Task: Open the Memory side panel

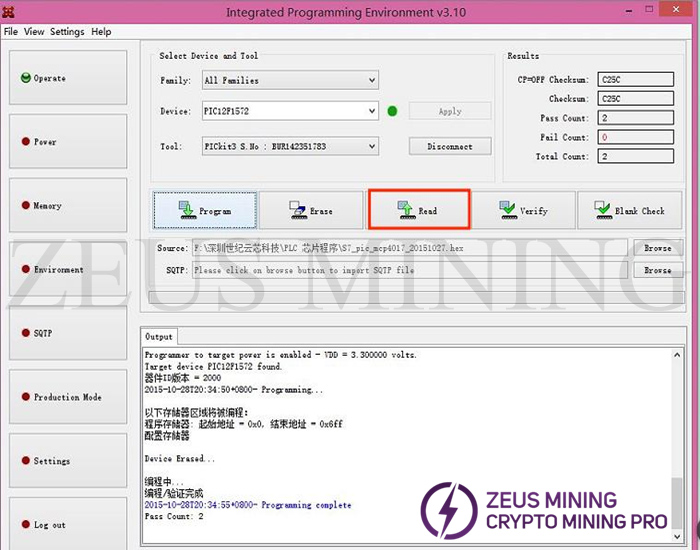Action: coord(67,206)
